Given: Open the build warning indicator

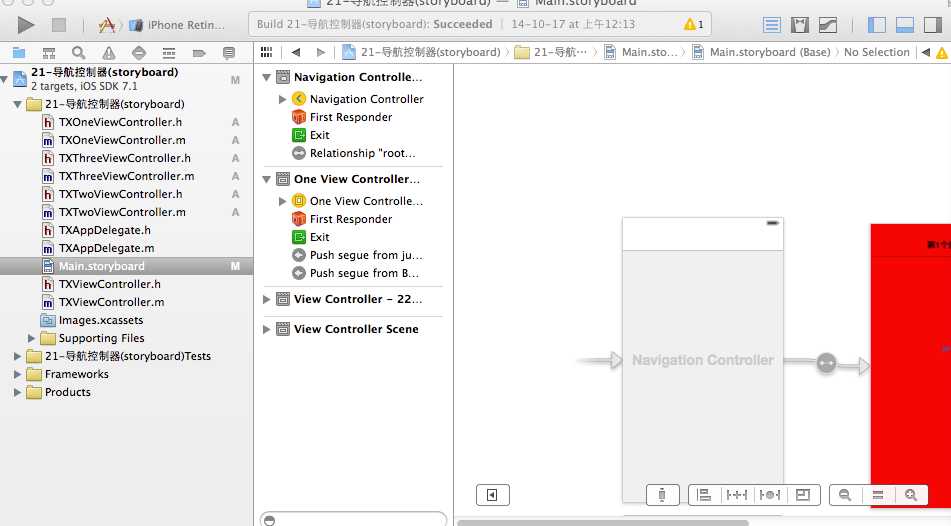Looking at the screenshot, I should point(693,24).
